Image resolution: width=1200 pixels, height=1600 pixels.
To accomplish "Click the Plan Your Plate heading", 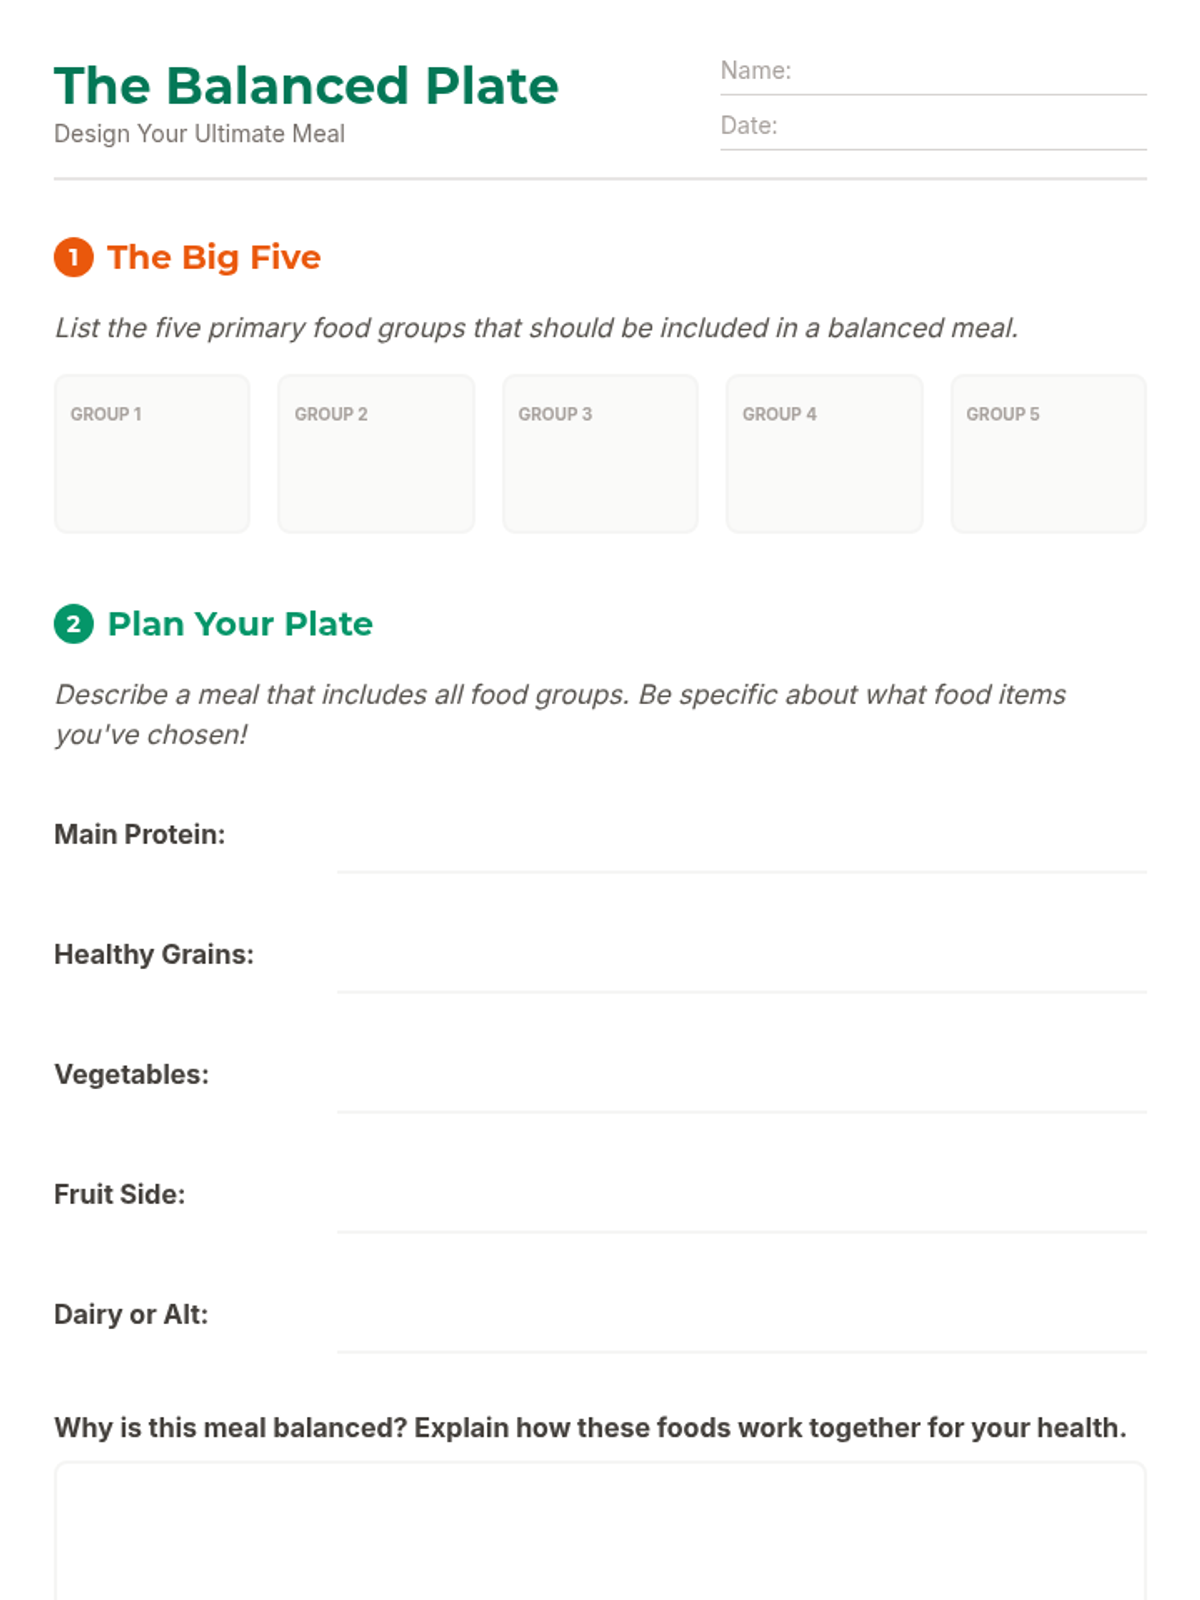I will (240, 624).
